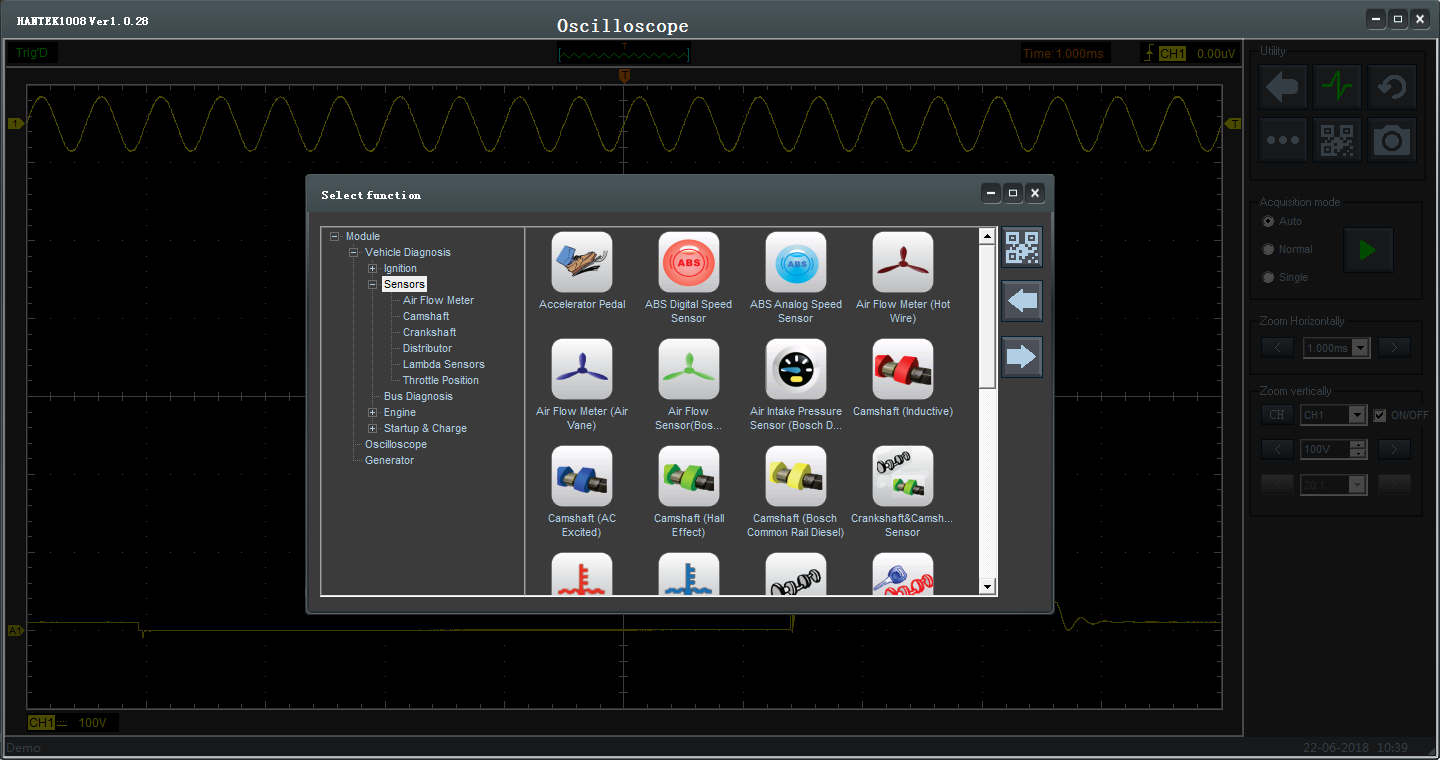Select the Single acquisition mode
The height and width of the screenshot is (760, 1440).
coord(1269,277)
